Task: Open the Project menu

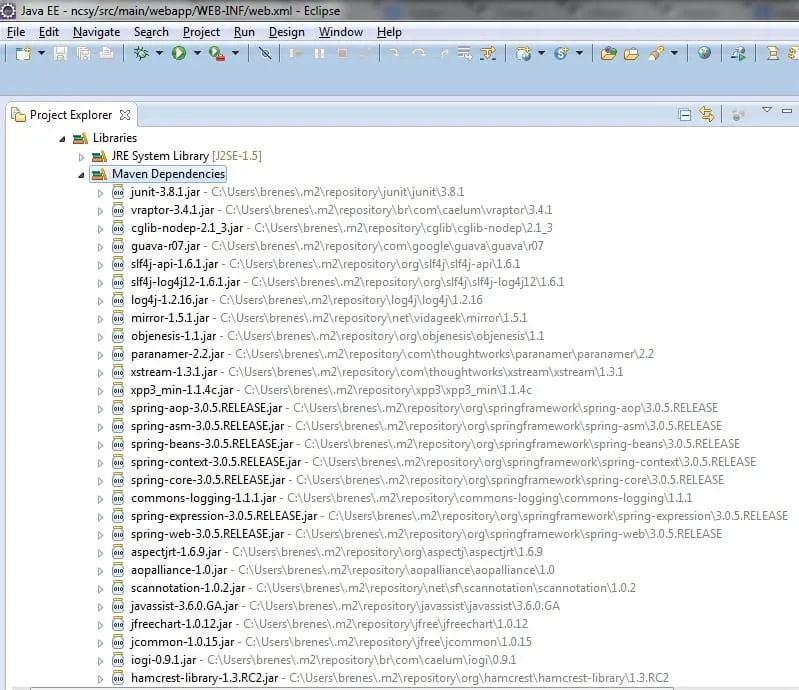Action: pyautogui.click(x=201, y=32)
